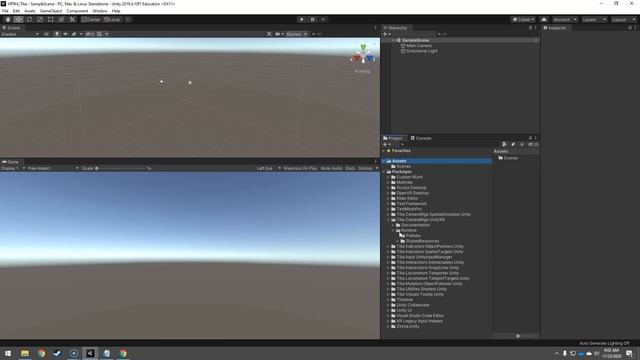Click Save search star icon in Project
Screen dimensions: 640x360
click(522, 144)
